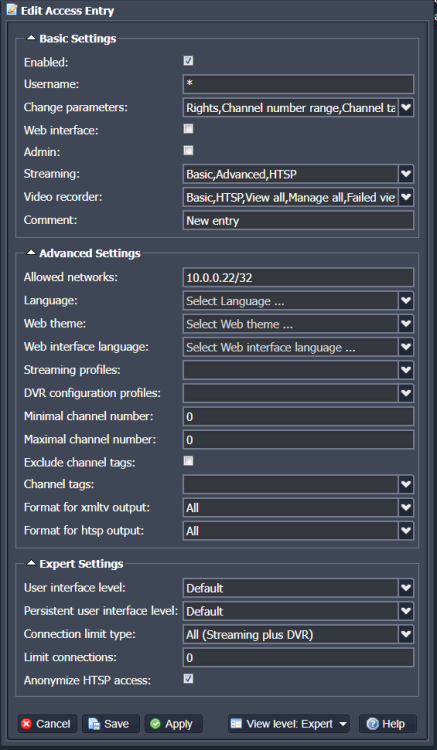Open the Streaming dropdown arrow
Viewport: 437px width, 750px height.
pos(406,174)
